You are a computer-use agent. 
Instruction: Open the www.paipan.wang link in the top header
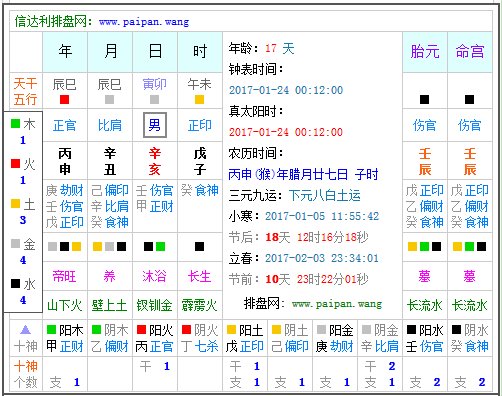[144, 22]
